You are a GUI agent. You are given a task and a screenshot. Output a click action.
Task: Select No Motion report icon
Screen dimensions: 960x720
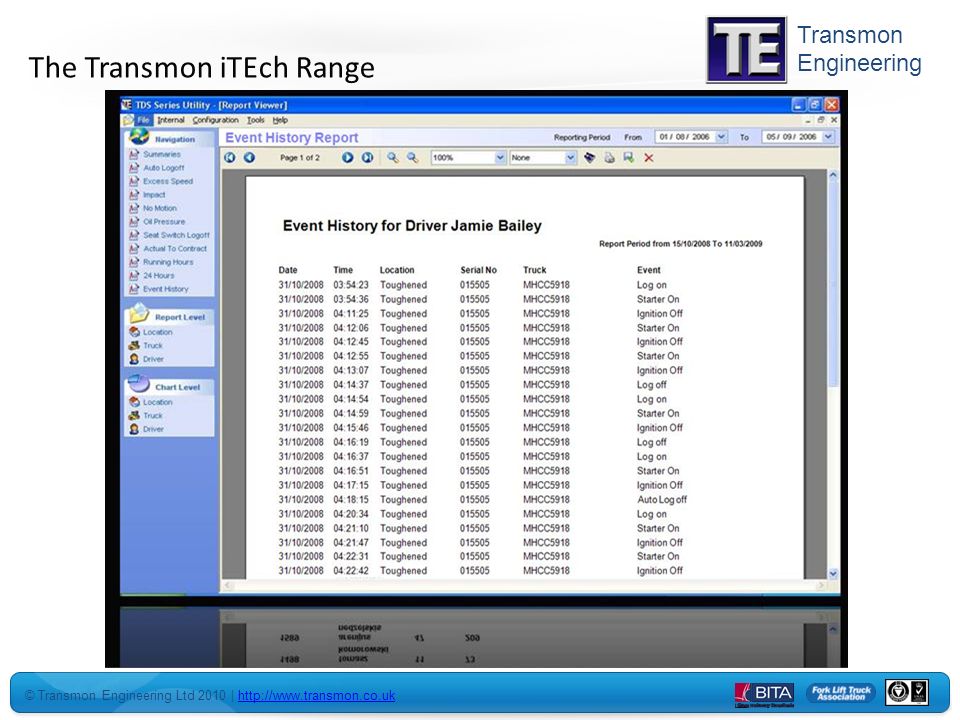[x=134, y=208]
